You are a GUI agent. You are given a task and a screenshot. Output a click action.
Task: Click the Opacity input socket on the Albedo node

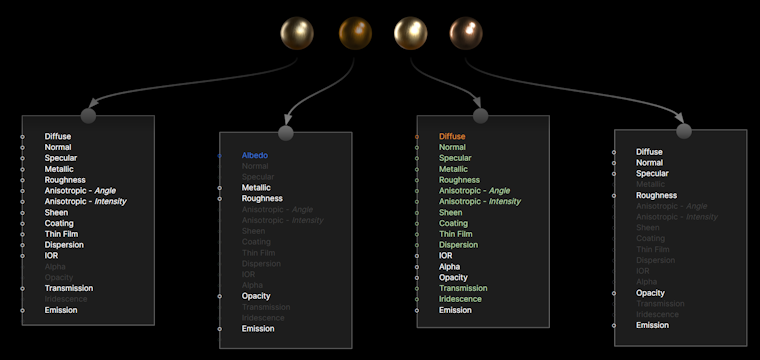click(x=220, y=296)
